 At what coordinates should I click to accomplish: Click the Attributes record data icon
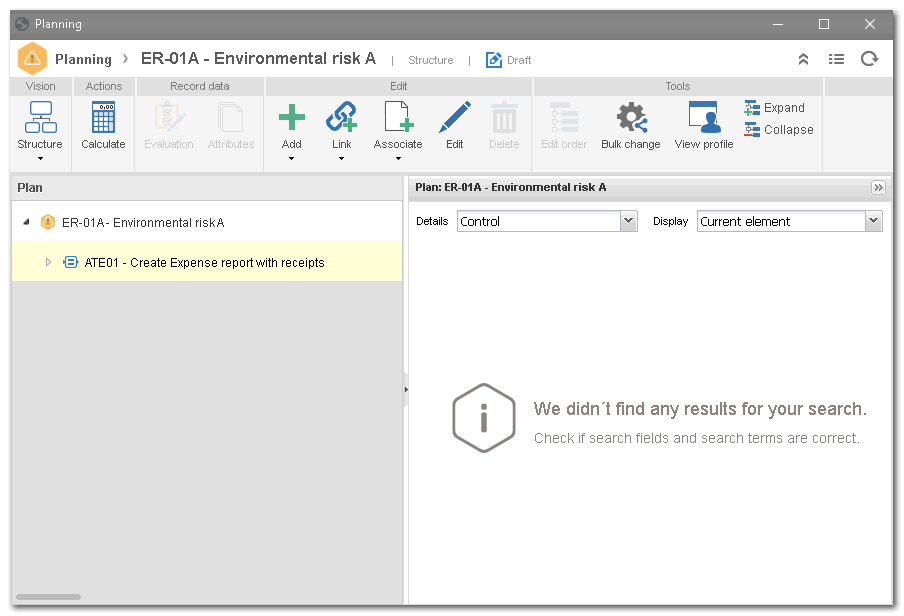[231, 118]
